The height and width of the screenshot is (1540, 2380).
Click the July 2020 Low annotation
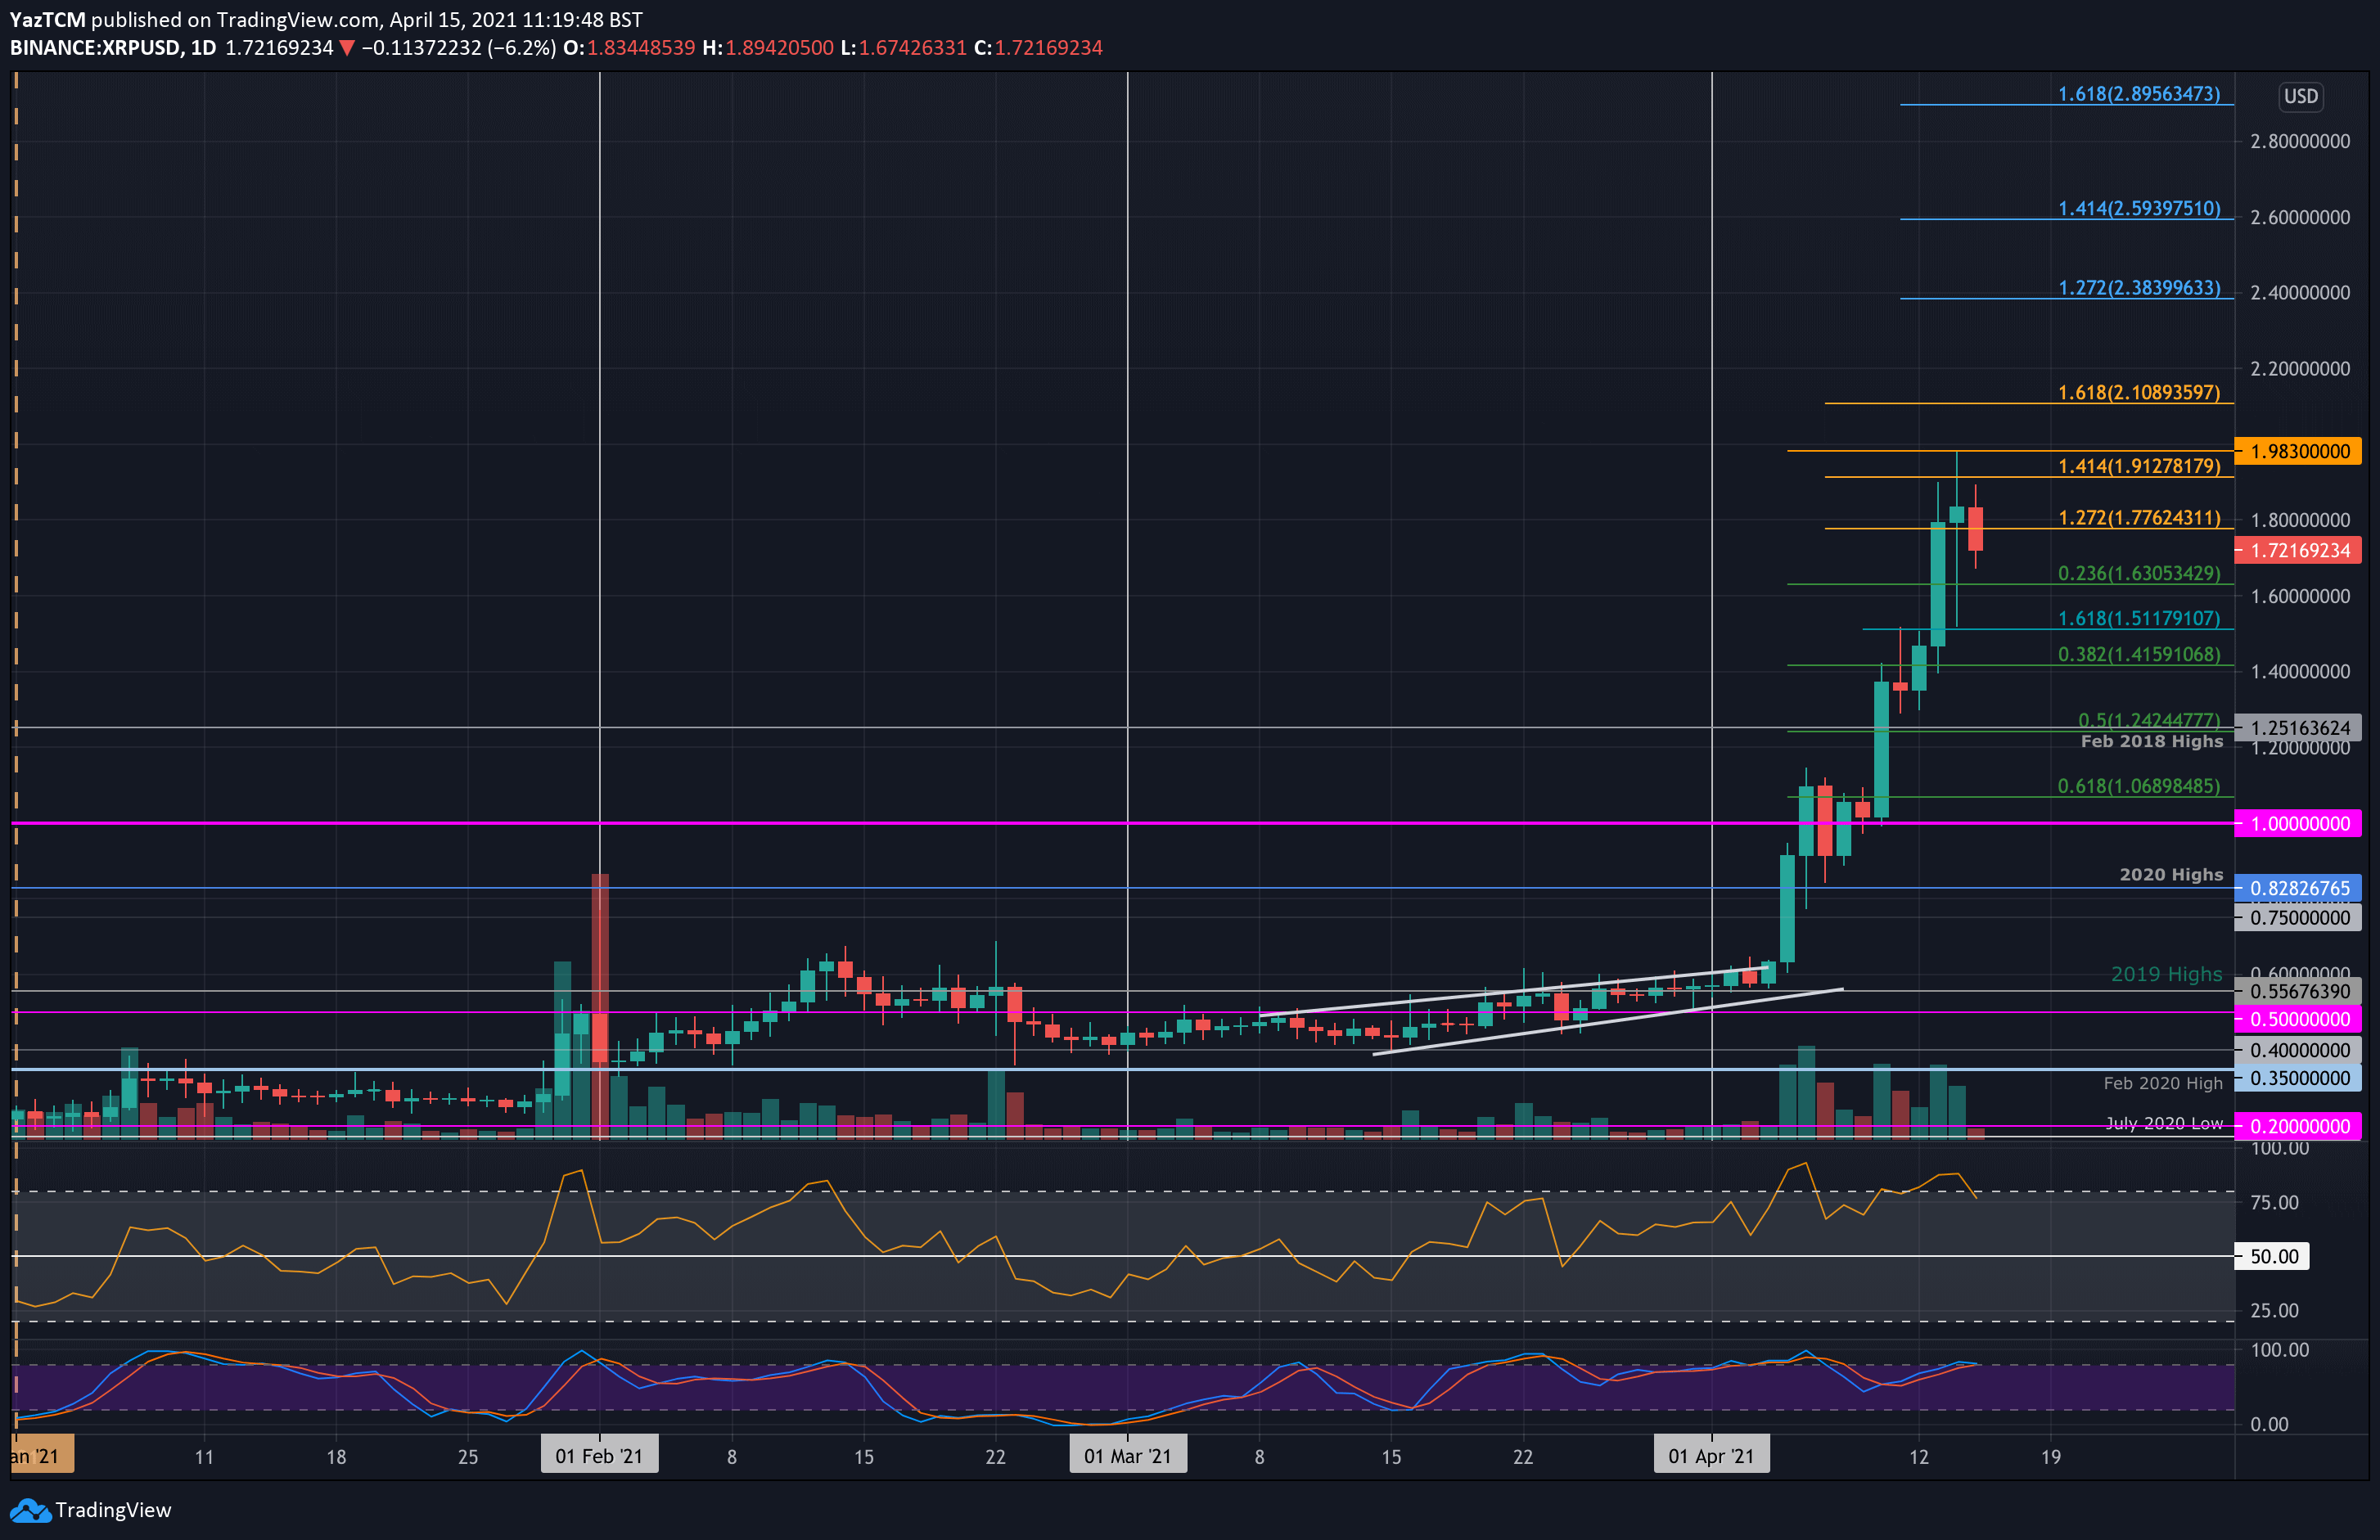2163,1123
